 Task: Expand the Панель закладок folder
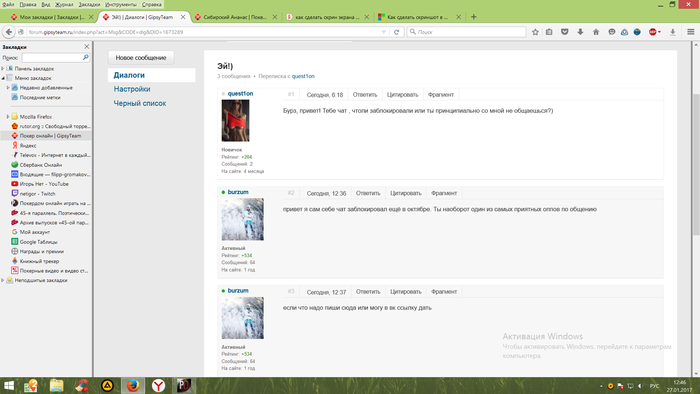pyautogui.click(x=3, y=69)
